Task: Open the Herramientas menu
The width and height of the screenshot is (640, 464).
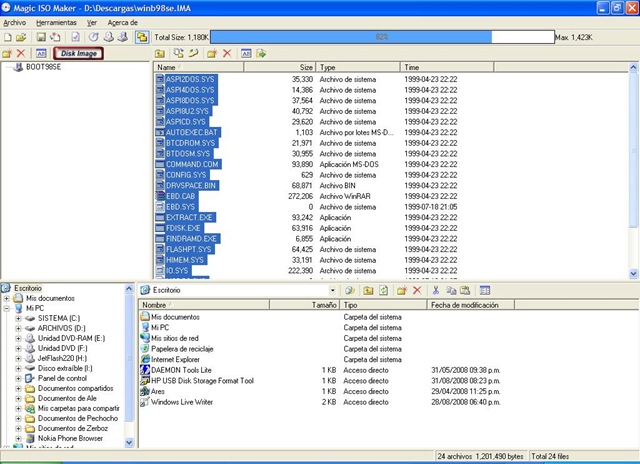Action: point(55,21)
